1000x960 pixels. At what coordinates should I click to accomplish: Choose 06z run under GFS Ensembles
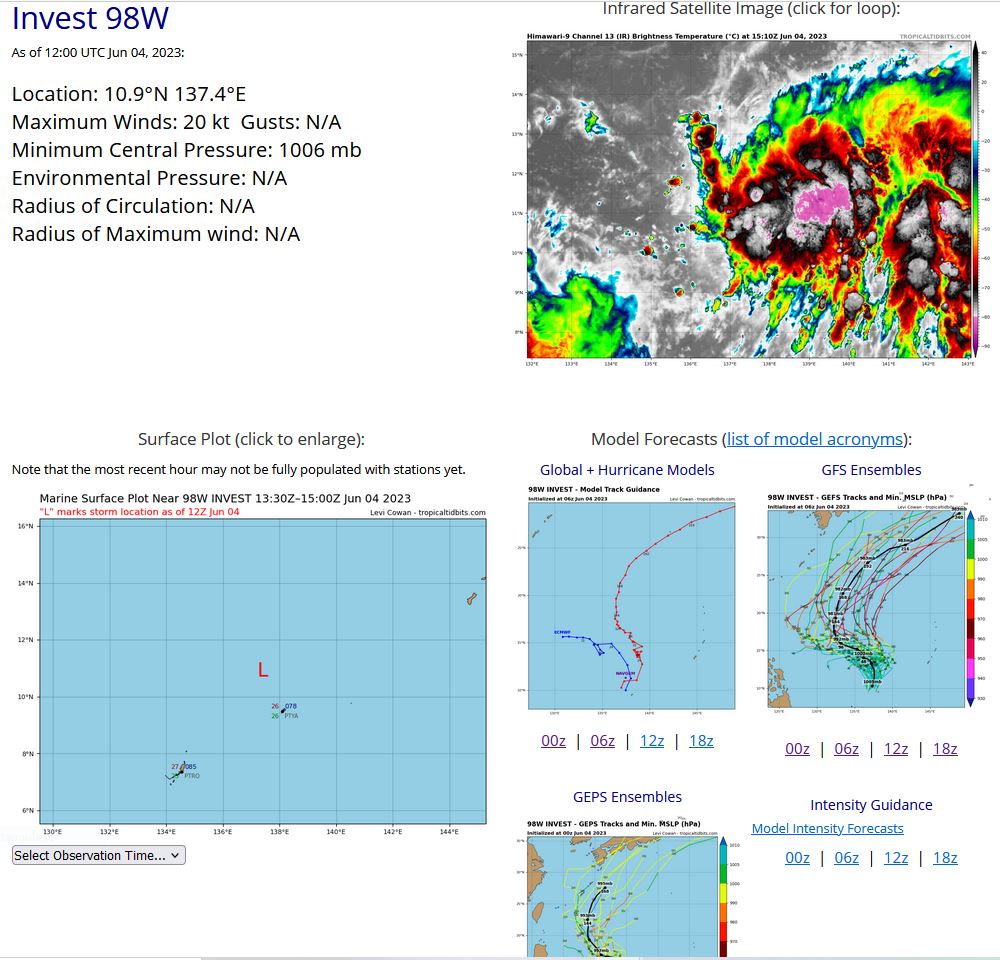[x=846, y=748]
